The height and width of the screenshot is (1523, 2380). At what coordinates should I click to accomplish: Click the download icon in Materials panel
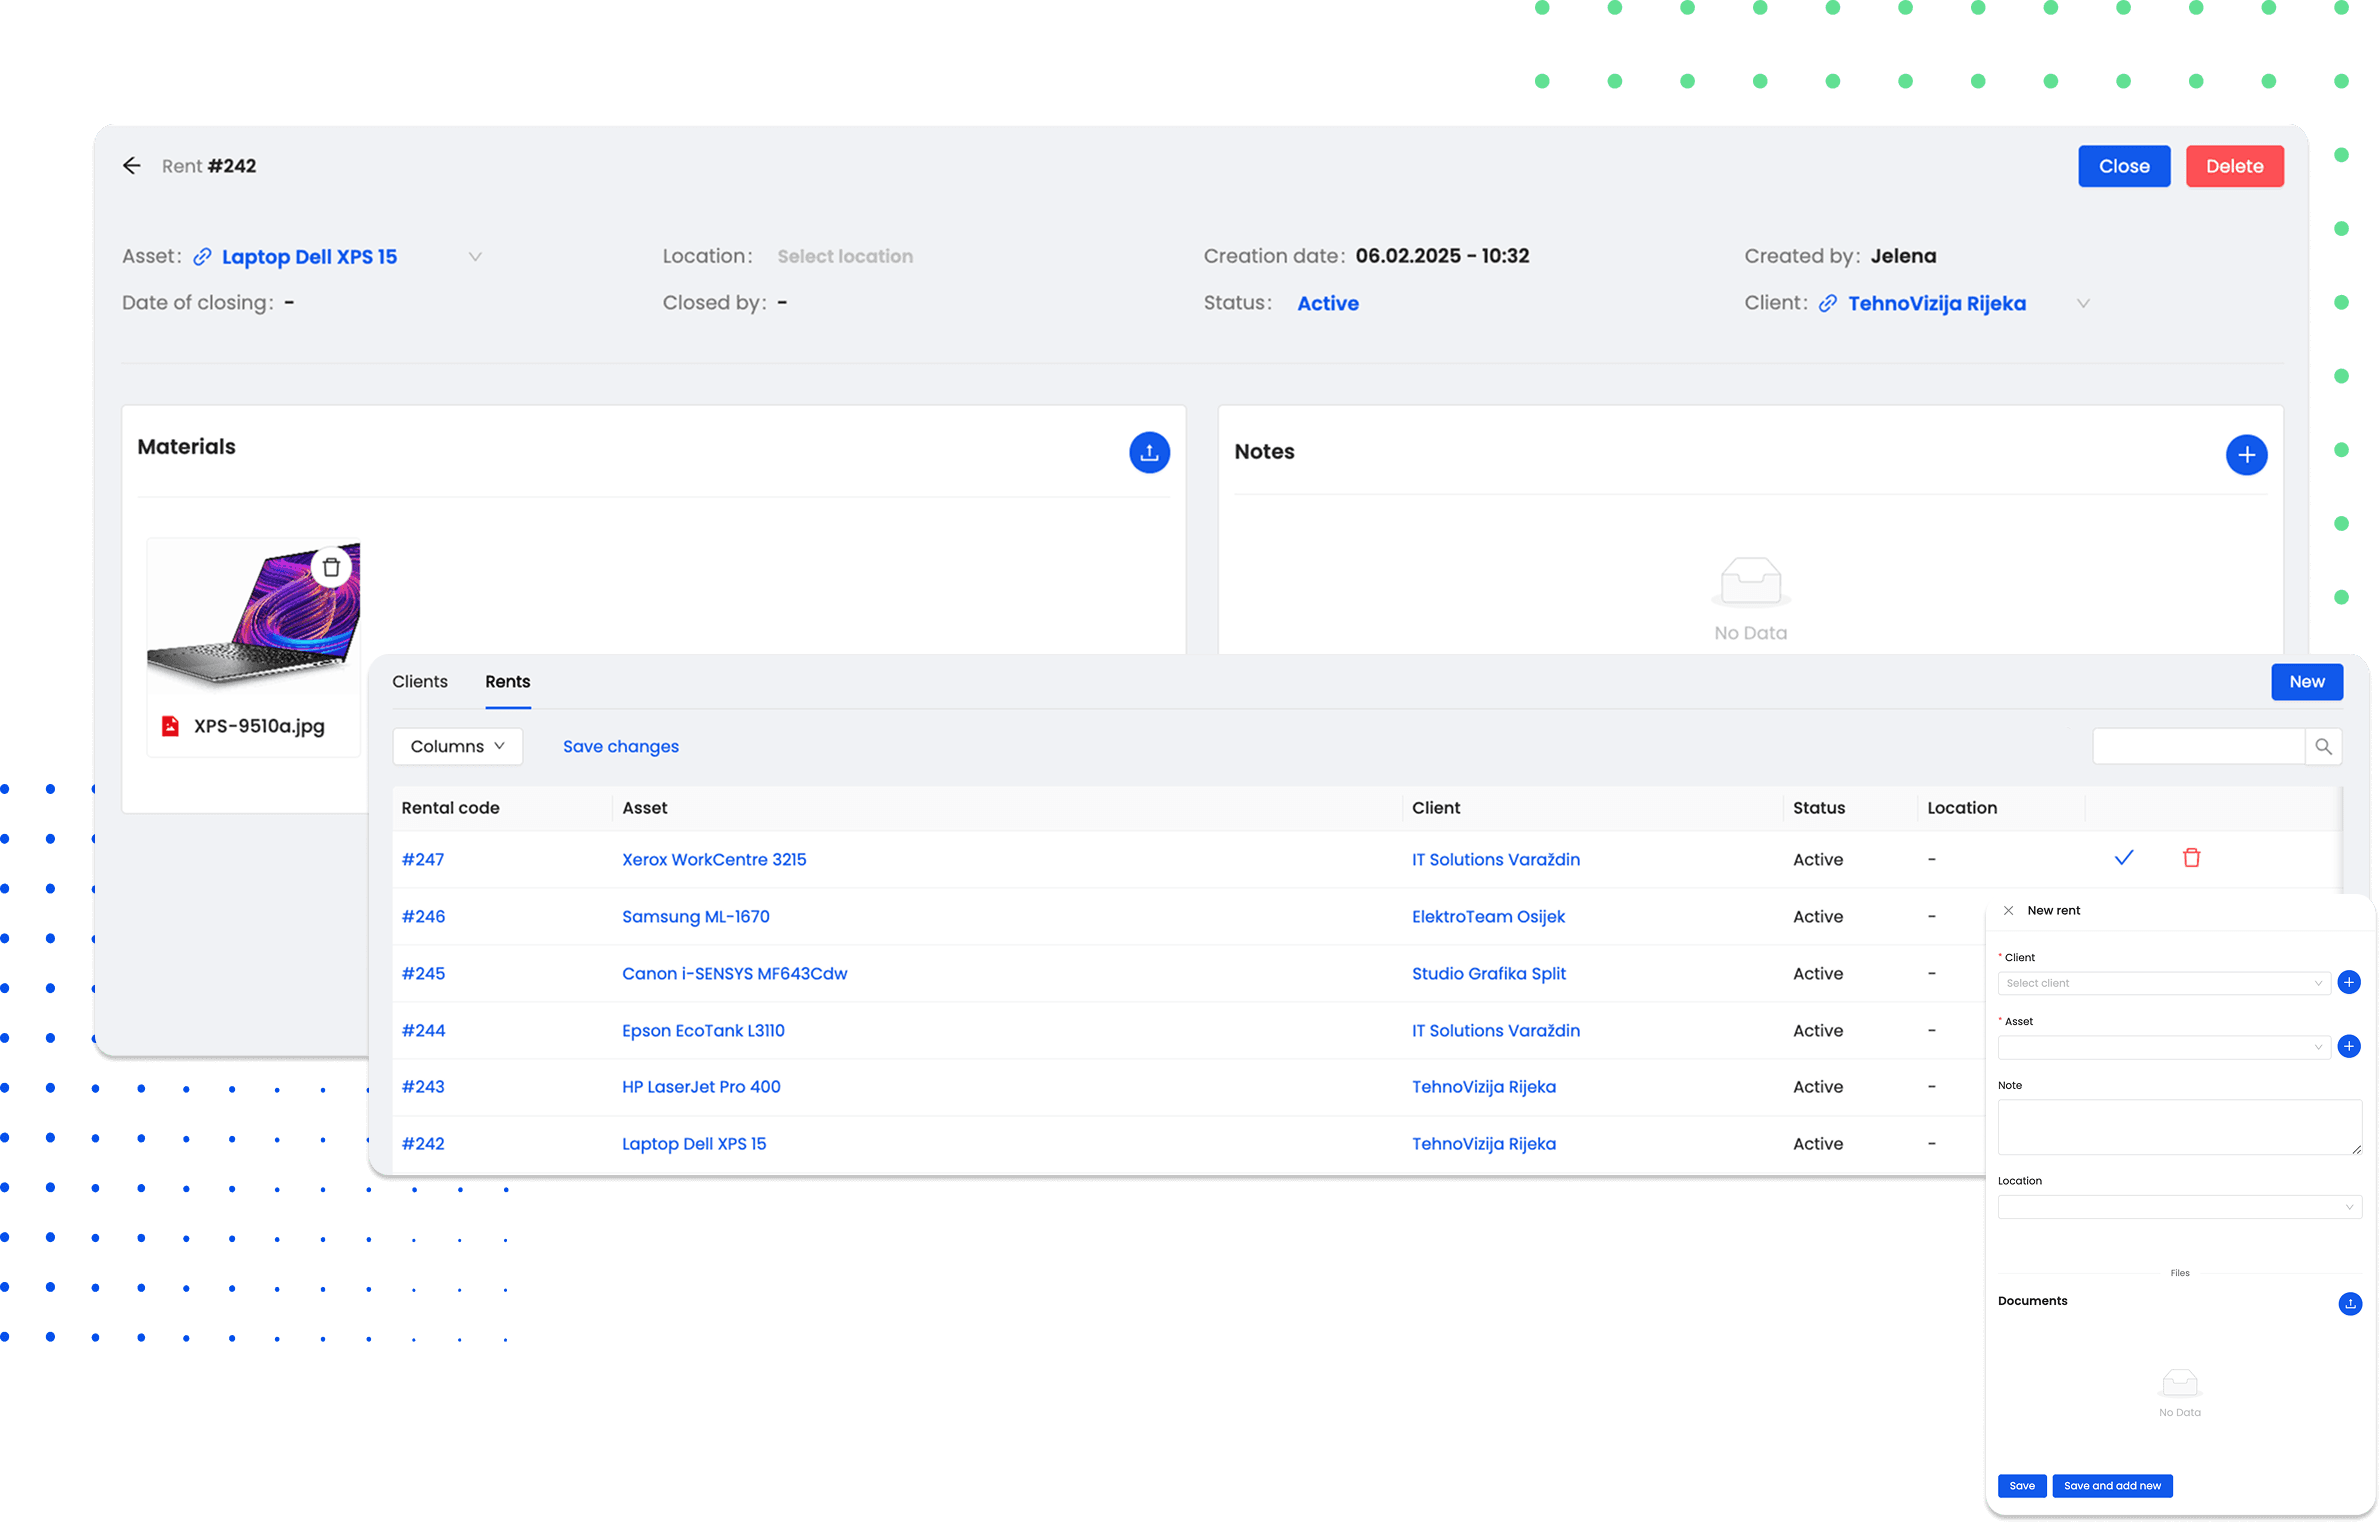(x=1150, y=453)
